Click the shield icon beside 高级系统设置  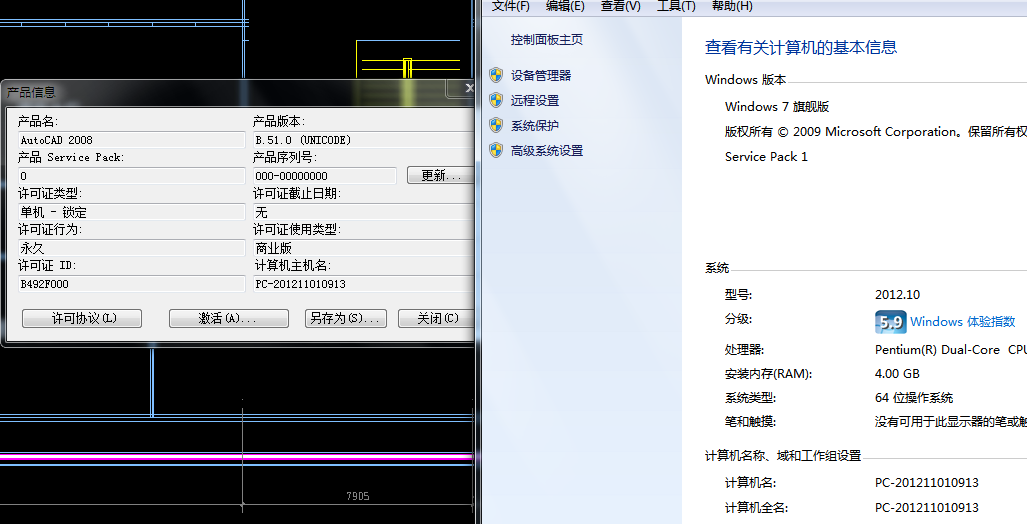[496, 151]
